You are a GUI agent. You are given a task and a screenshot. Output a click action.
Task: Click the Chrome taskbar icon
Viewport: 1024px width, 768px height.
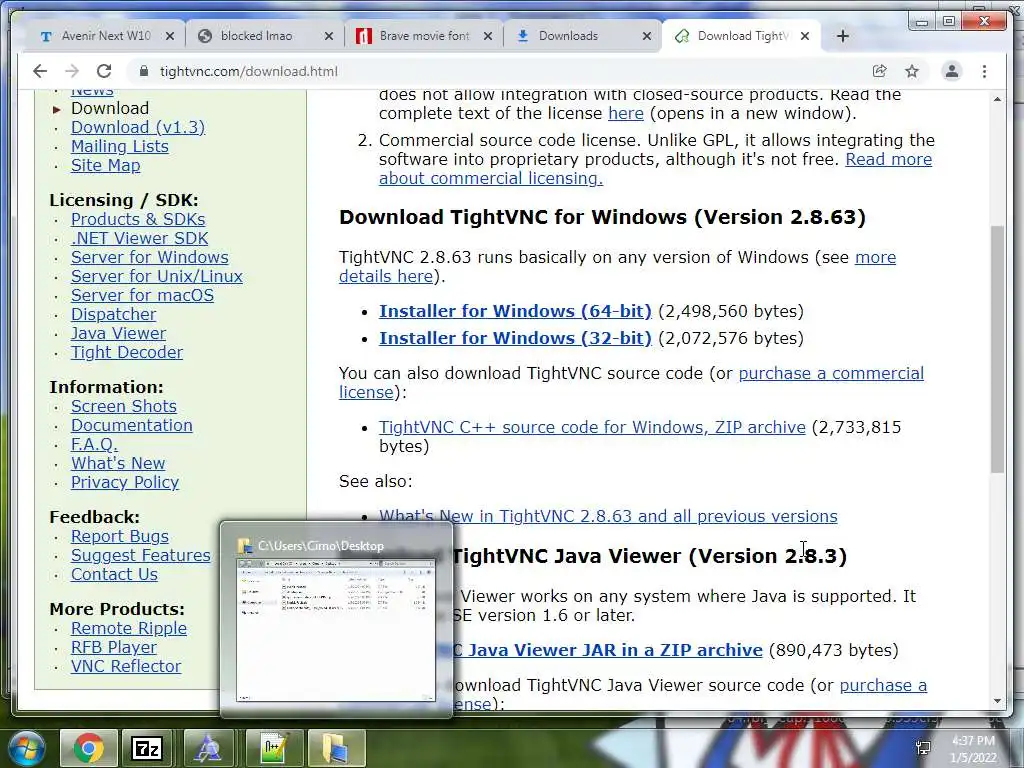[x=88, y=748]
